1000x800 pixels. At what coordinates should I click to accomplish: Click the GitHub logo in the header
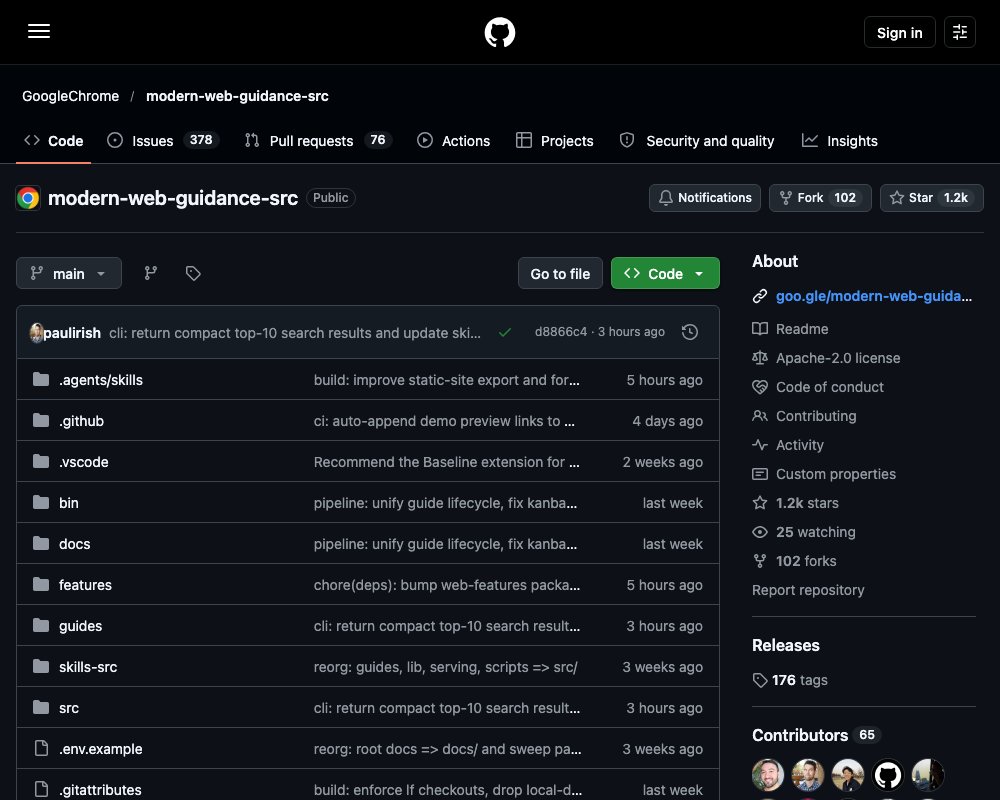click(x=499, y=32)
